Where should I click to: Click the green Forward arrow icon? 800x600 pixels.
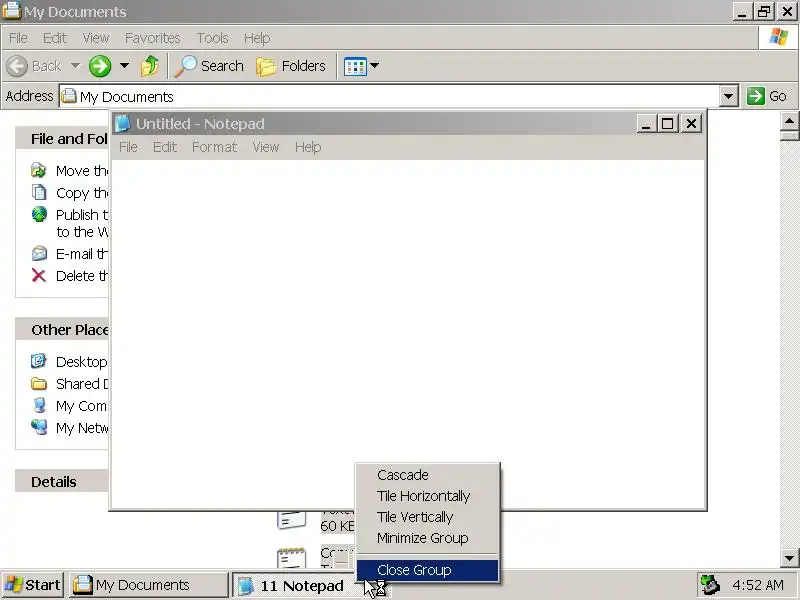(100, 66)
